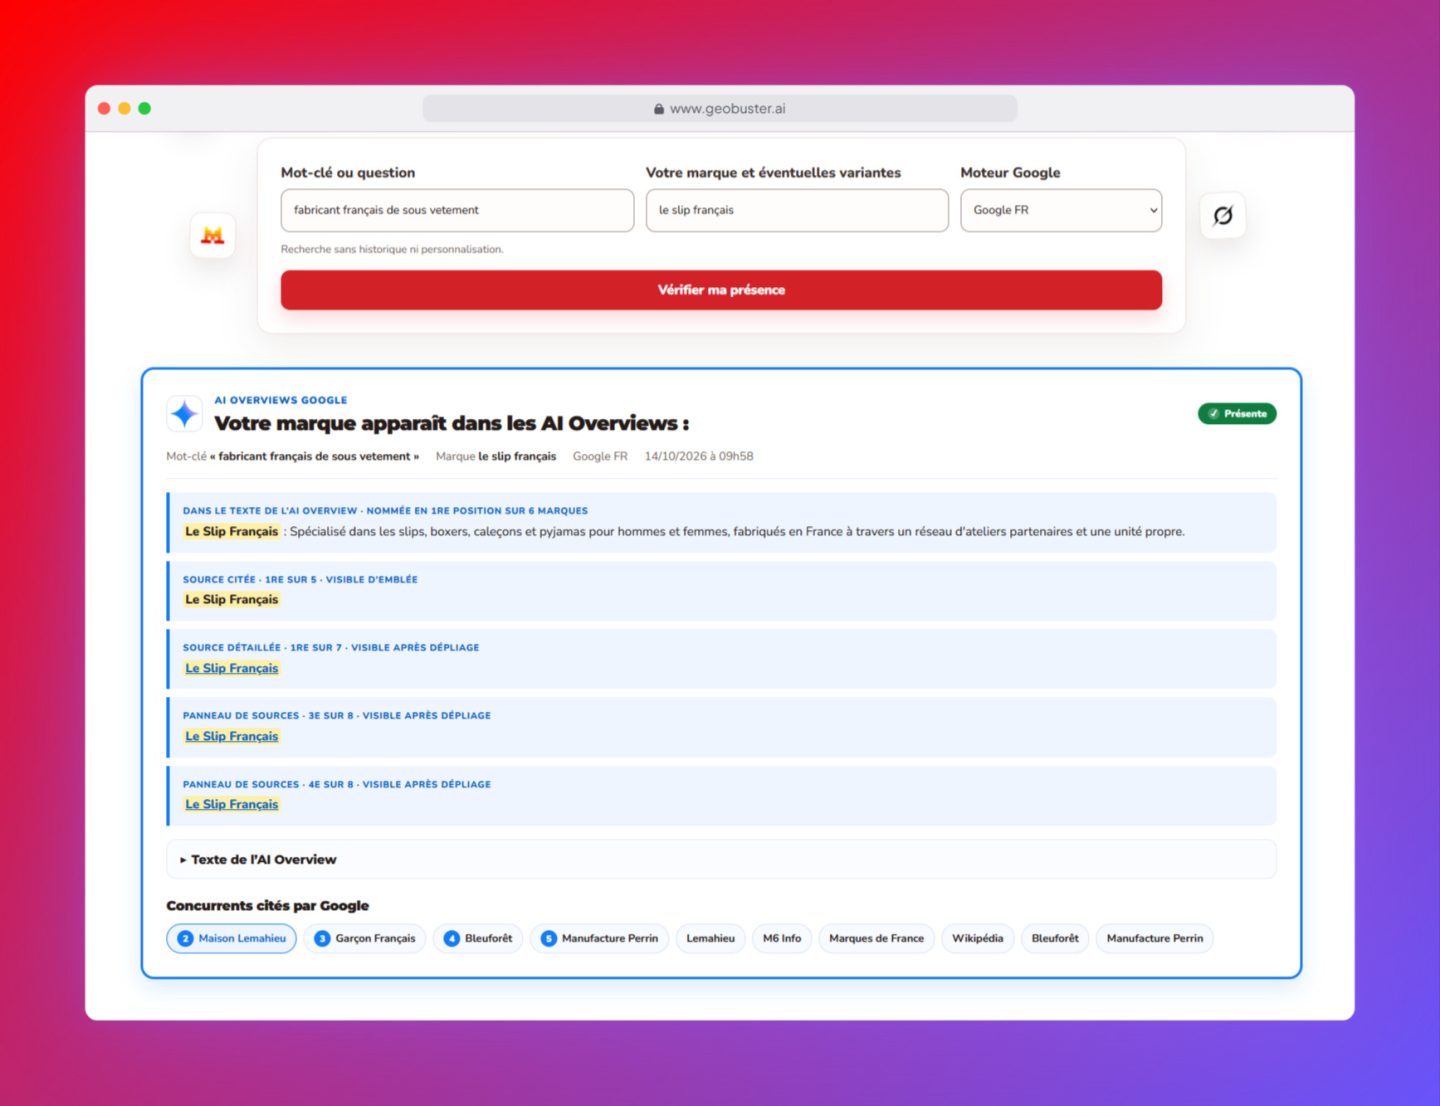The height and width of the screenshot is (1106, 1440).
Task: Select the Wikipédia source chip
Action: pyautogui.click(x=977, y=938)
